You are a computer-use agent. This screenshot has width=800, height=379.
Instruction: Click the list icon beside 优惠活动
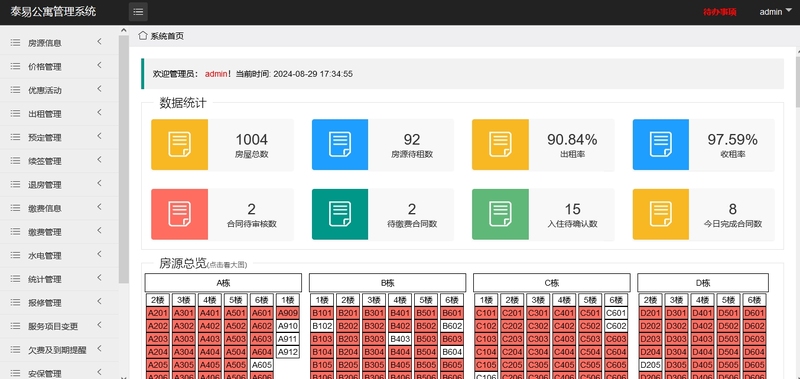(15, 90)
